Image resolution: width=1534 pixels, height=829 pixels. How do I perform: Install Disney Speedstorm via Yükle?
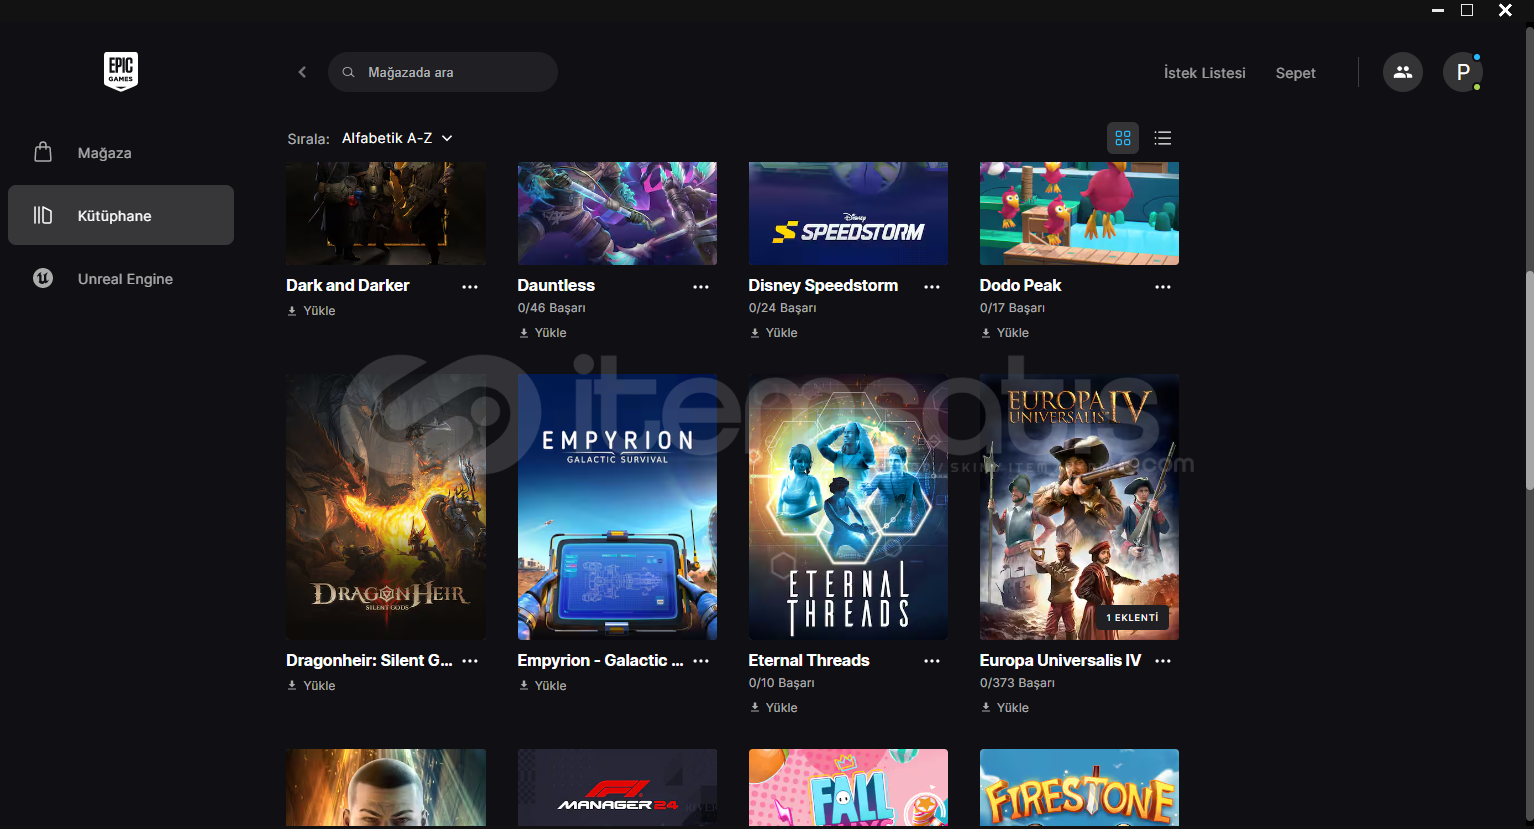pos(774,333)
